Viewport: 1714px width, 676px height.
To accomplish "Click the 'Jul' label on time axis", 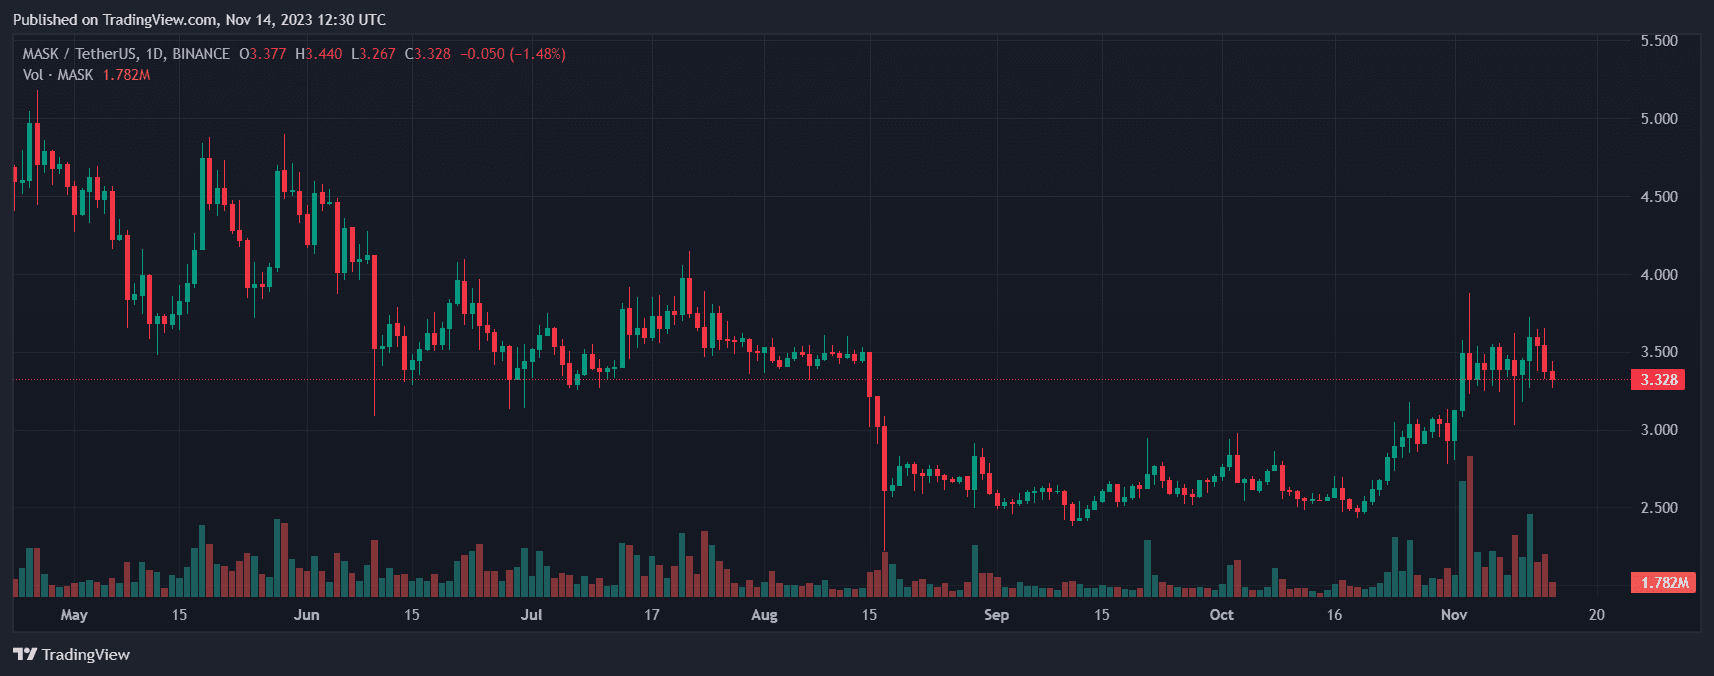I will tap(531, 615).
